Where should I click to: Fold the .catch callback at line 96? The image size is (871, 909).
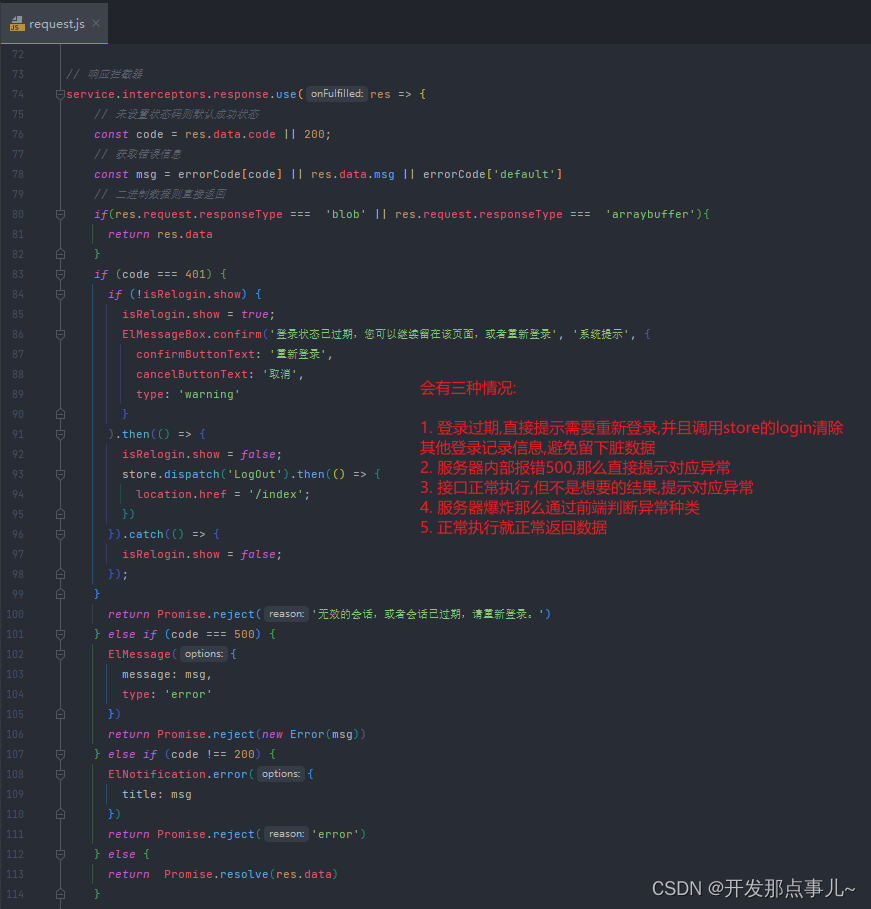click(60, 534)
